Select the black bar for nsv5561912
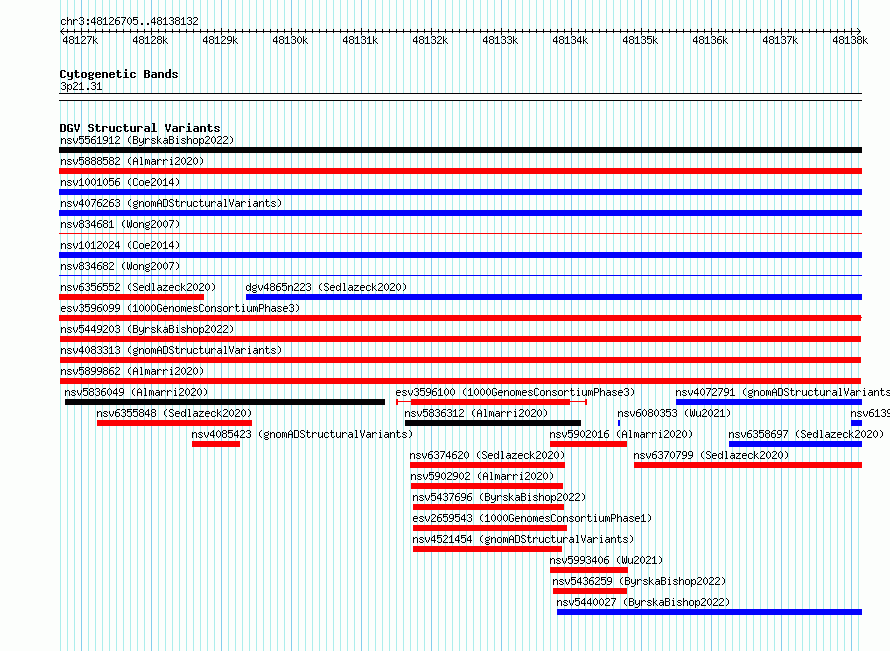Screen dimensions: 890x651 pyautogui.click(x=460, y=150)
